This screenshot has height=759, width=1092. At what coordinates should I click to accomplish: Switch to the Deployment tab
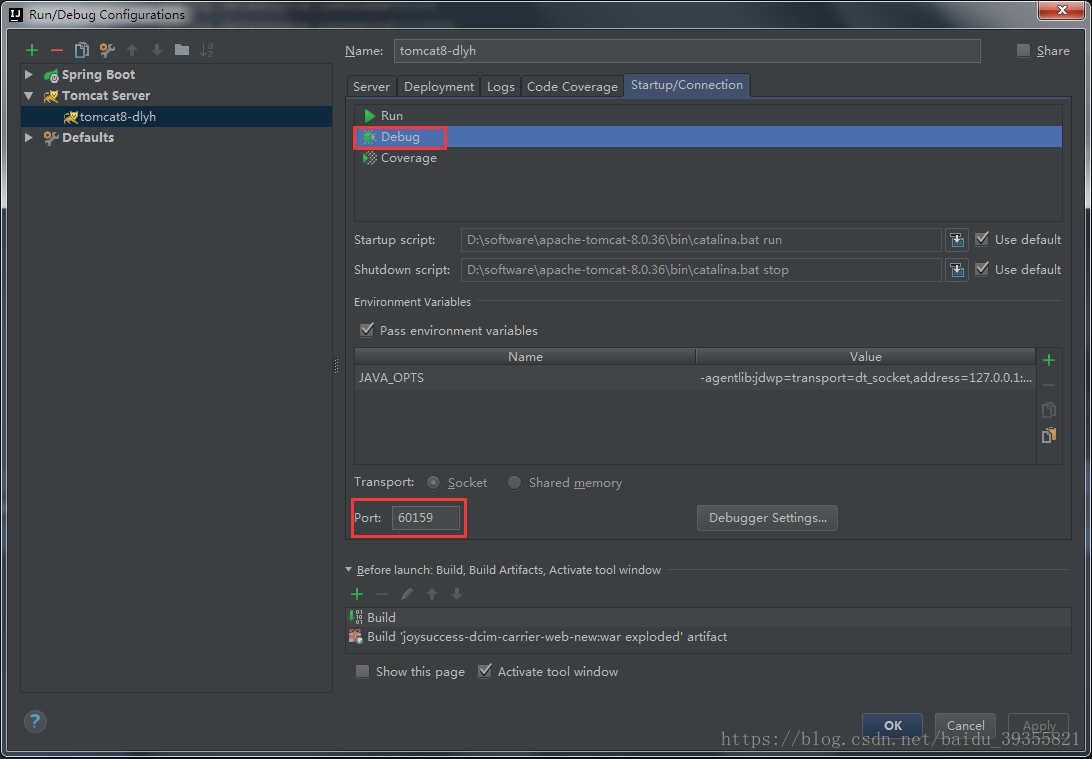tap(439, 86)
